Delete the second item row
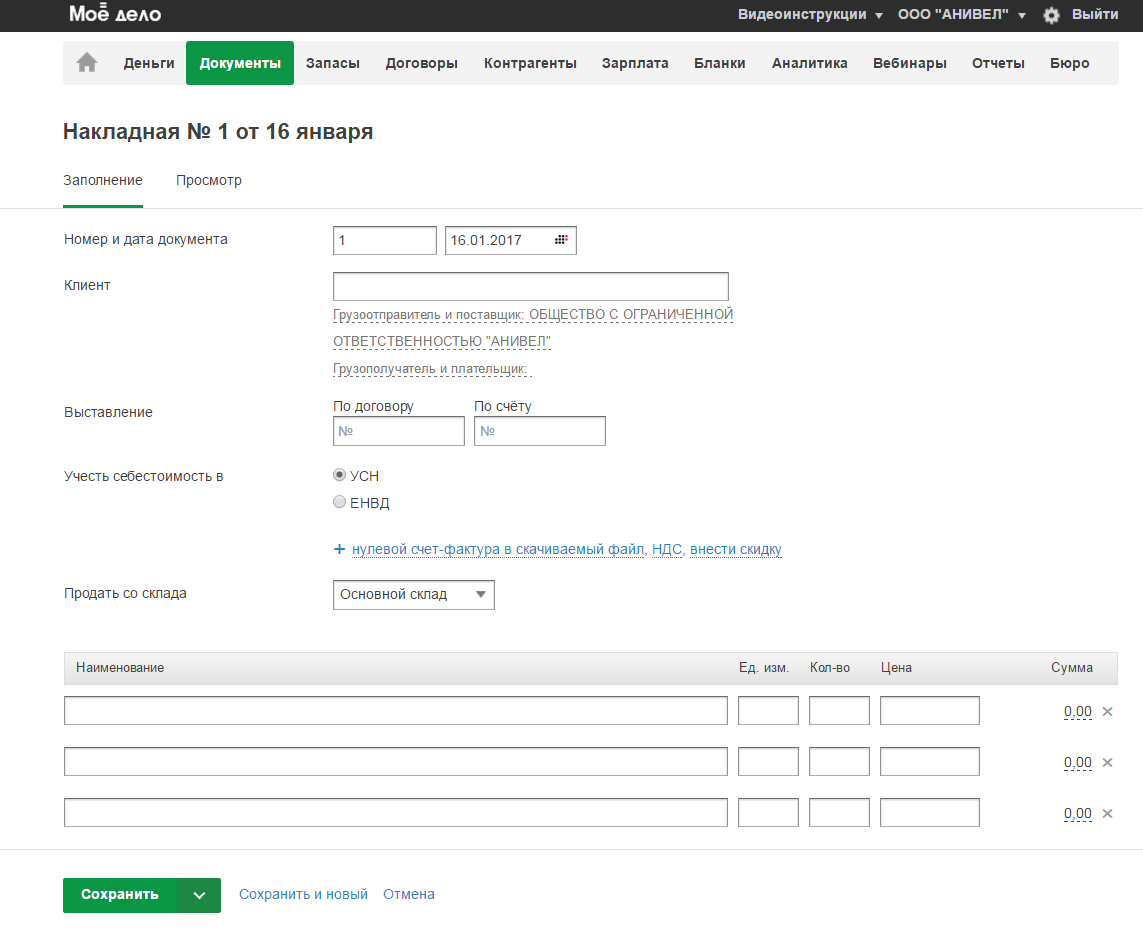This screenshot has height=934, width=1143. [x=1107, y=763]
